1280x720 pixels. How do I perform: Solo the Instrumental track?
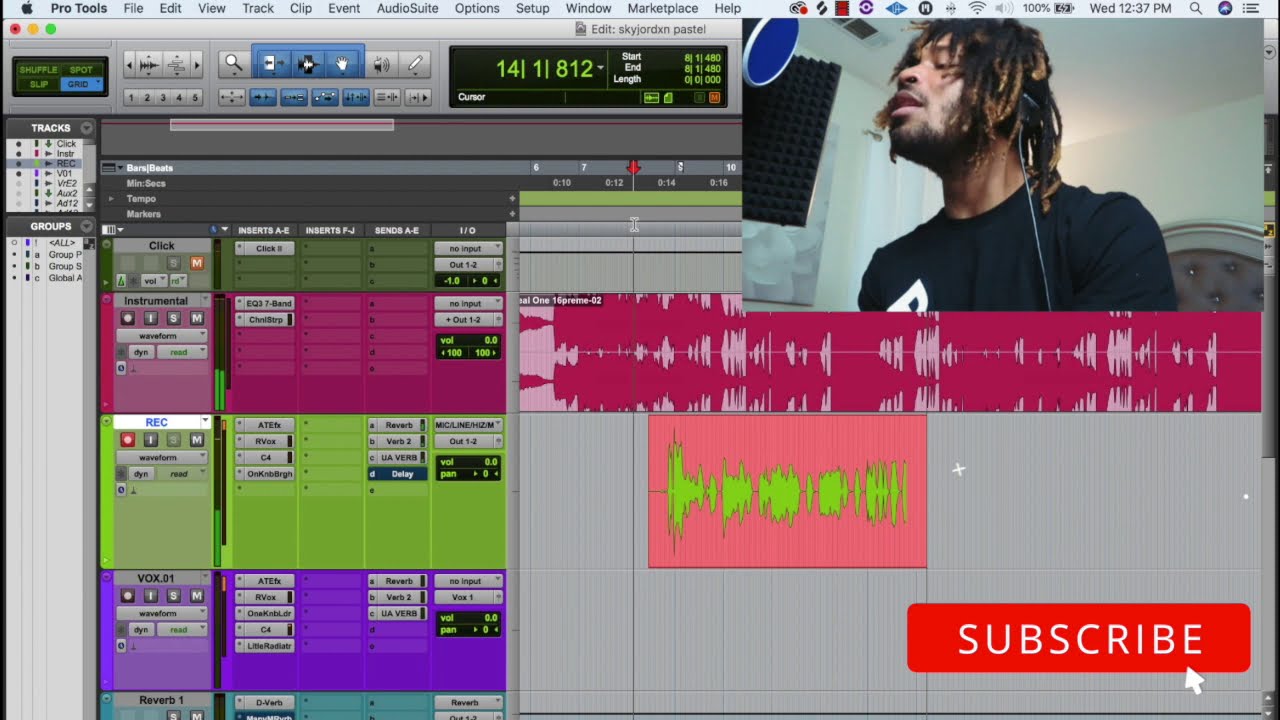[x=173, y=318]
